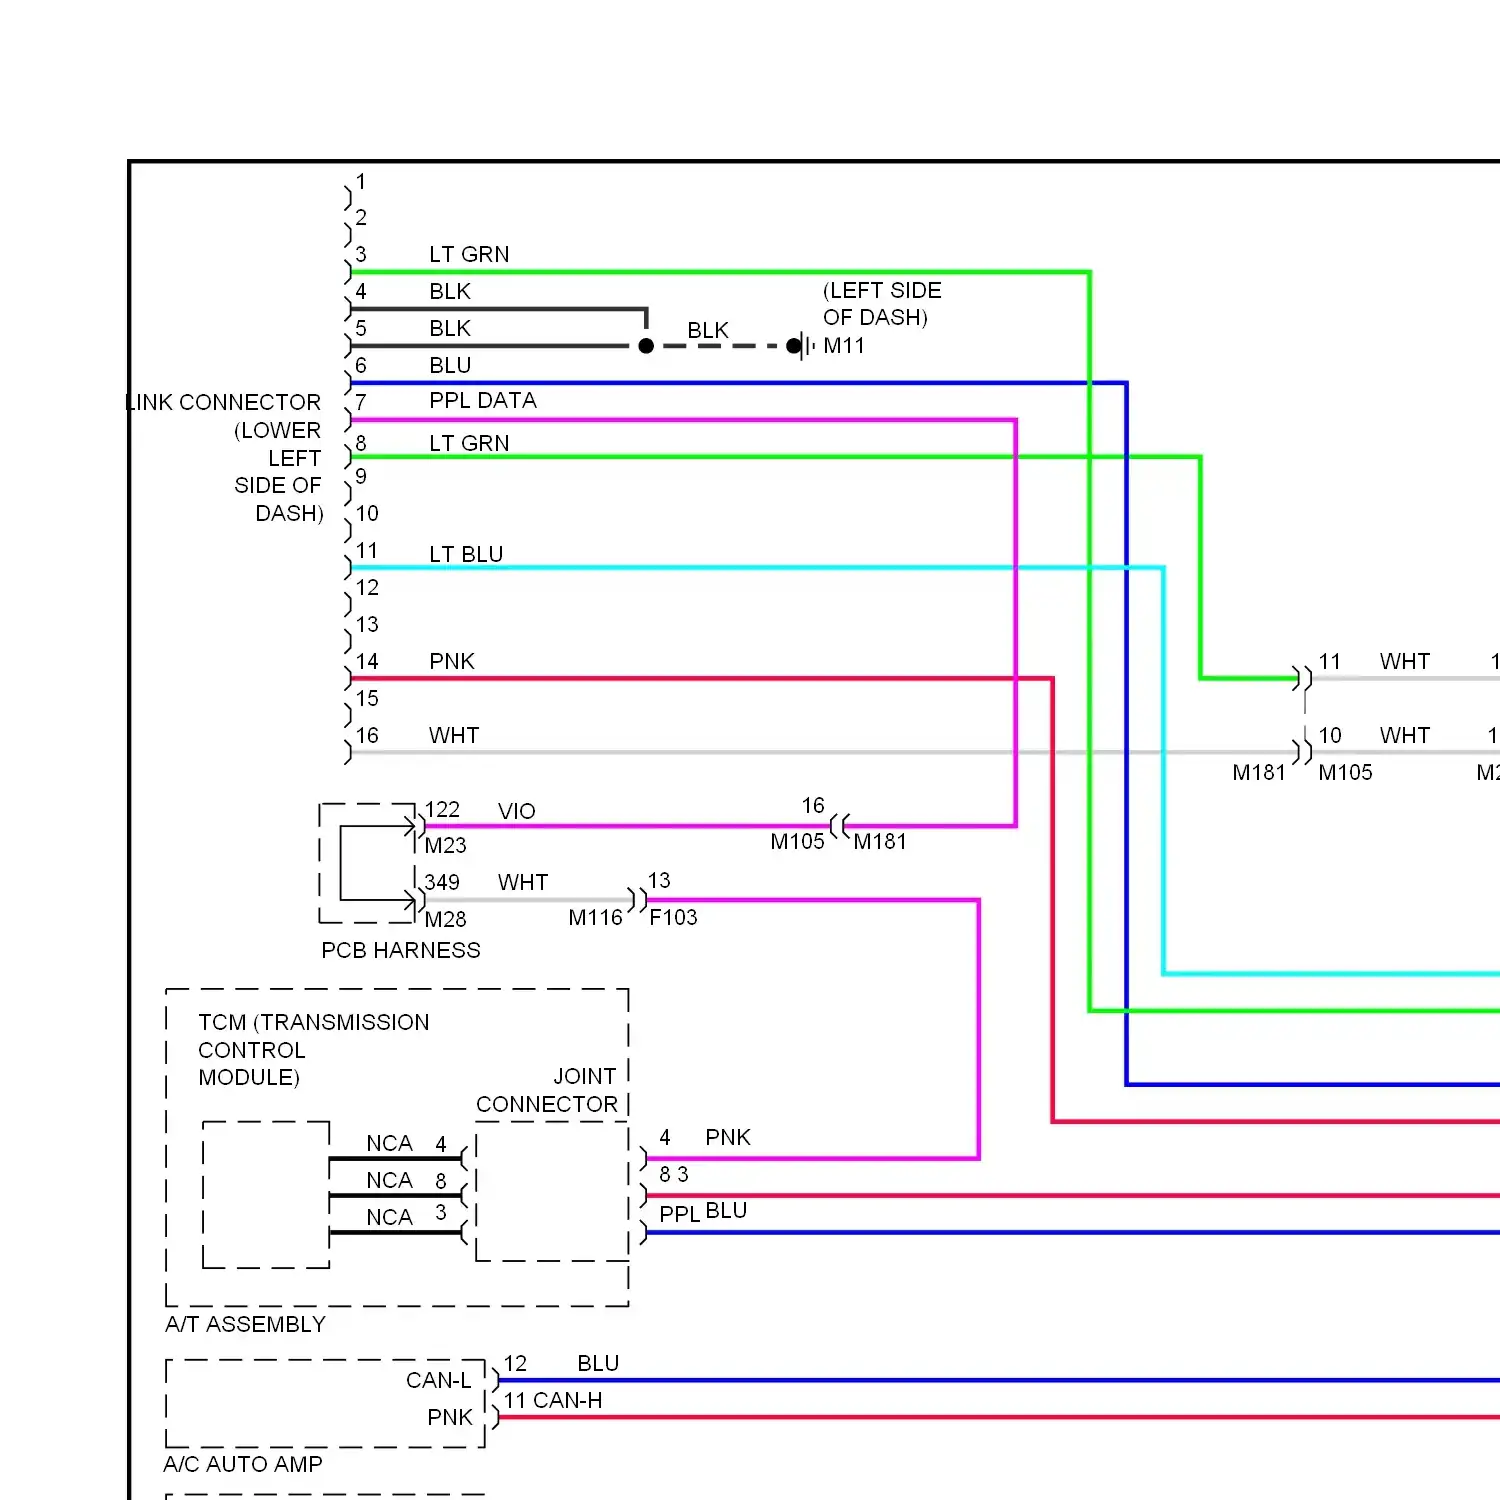1500x1500 pixels.
Task: Click the 11 CAN-H terminal label
Action: [x=553, y=1400]
